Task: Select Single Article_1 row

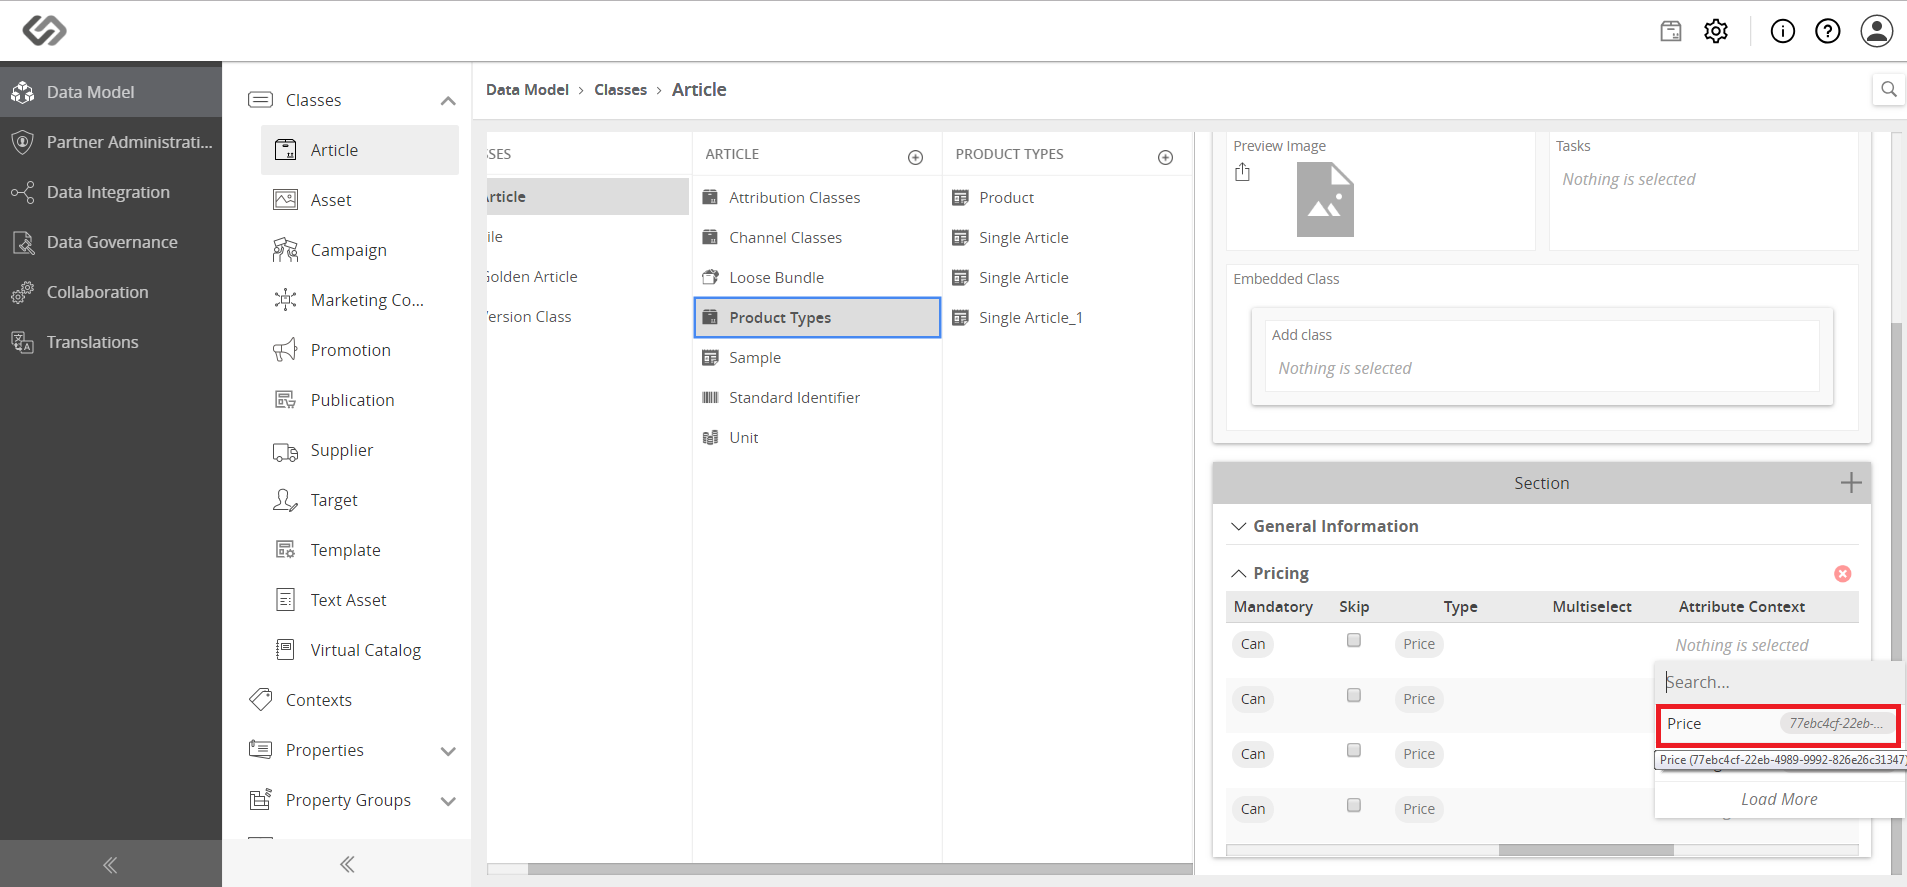Action: coord(1067,318)
